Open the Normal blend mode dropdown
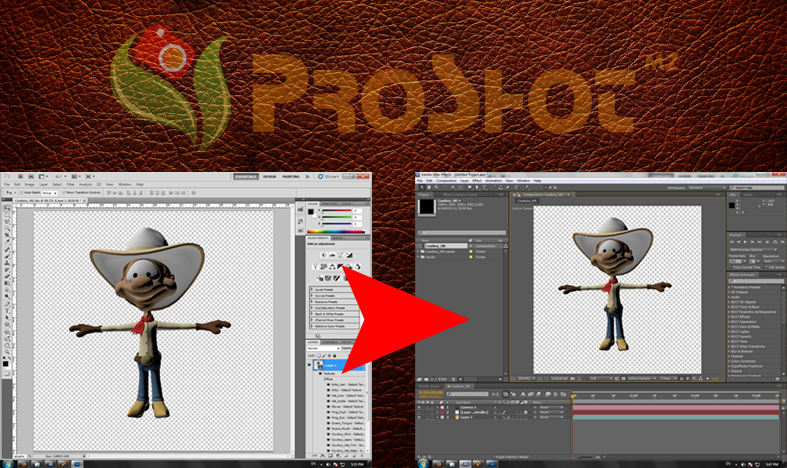787x468 pixels. (x=324, y=348)
